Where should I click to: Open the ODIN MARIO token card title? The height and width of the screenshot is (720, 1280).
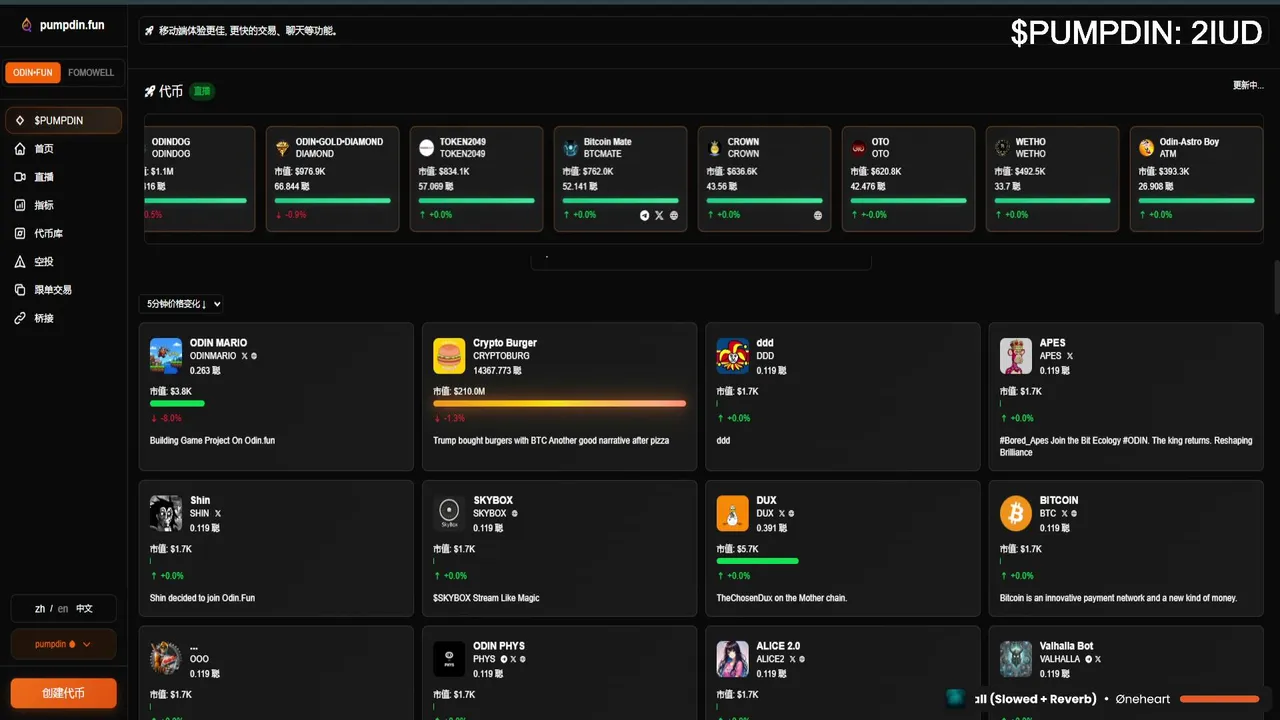[218, 343]
